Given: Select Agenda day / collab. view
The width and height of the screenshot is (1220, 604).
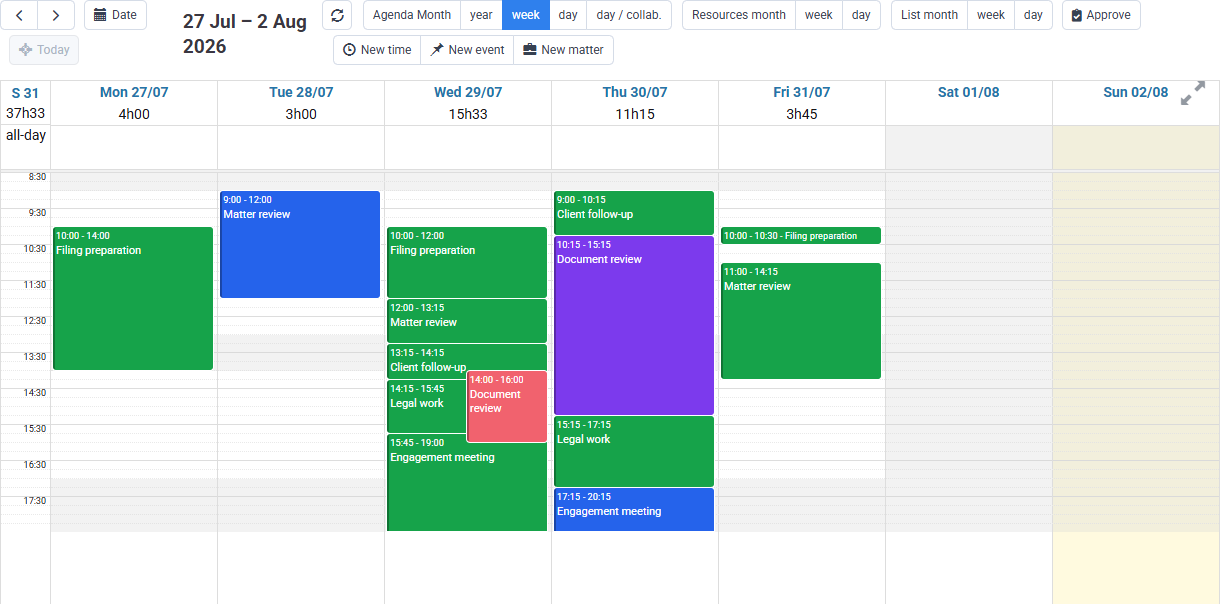Looking at the screenshot, I should coord(629,15).
